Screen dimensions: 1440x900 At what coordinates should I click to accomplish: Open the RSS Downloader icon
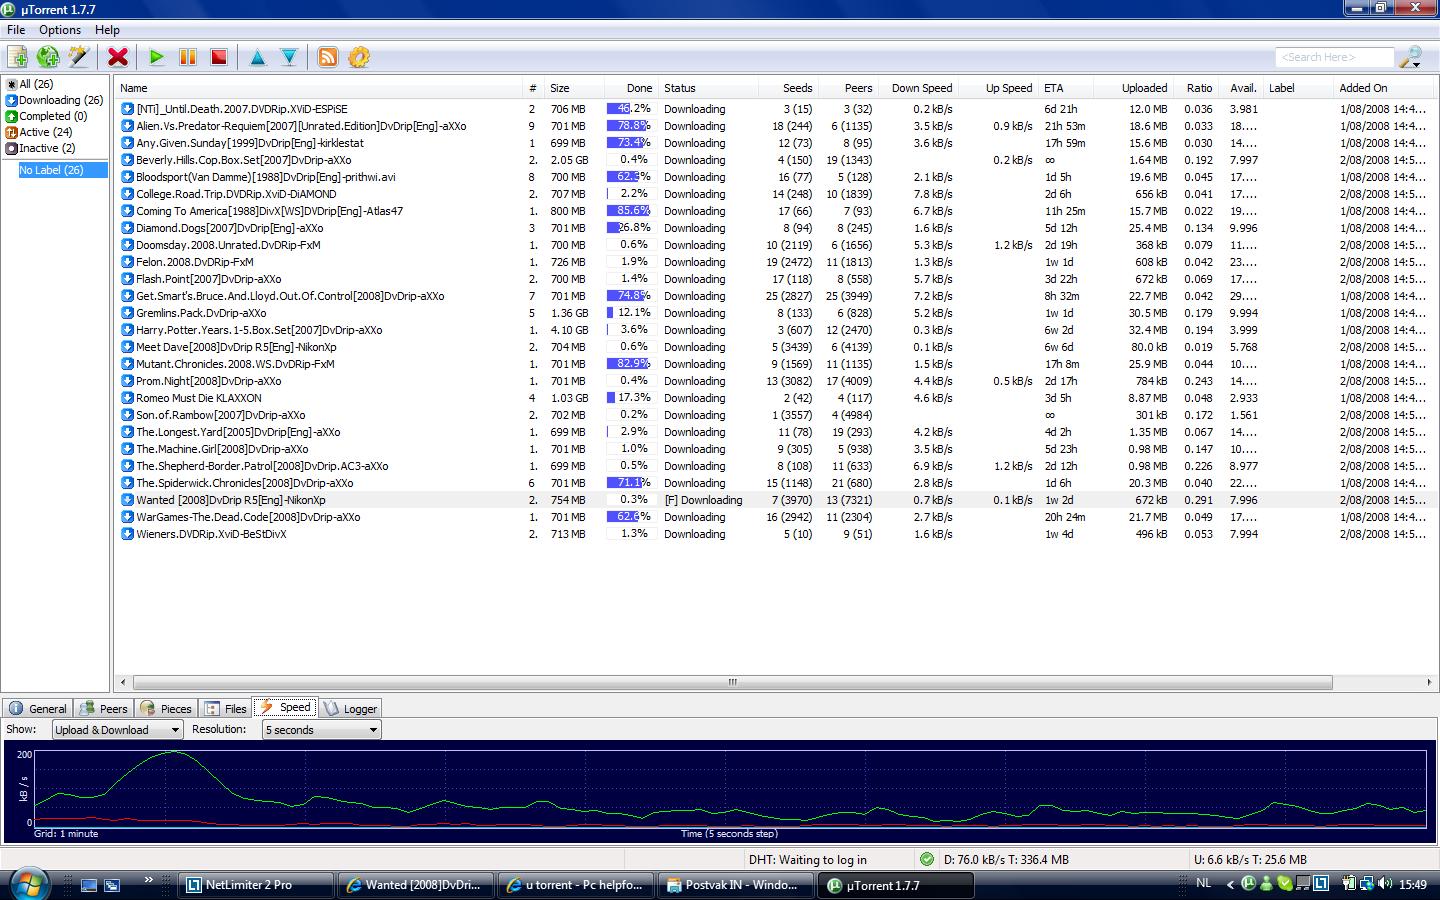[x=328, y=57]
